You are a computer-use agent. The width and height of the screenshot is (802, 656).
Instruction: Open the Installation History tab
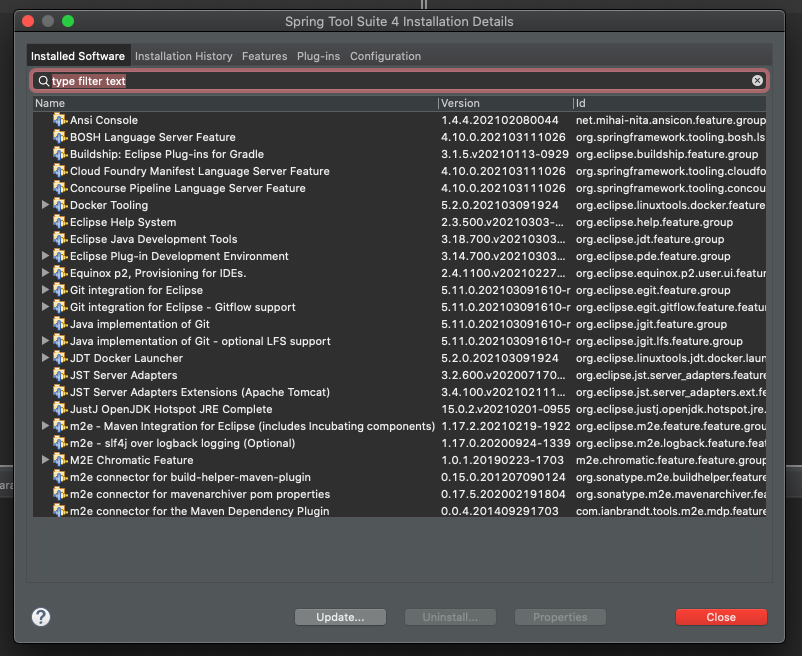(184, 56)
